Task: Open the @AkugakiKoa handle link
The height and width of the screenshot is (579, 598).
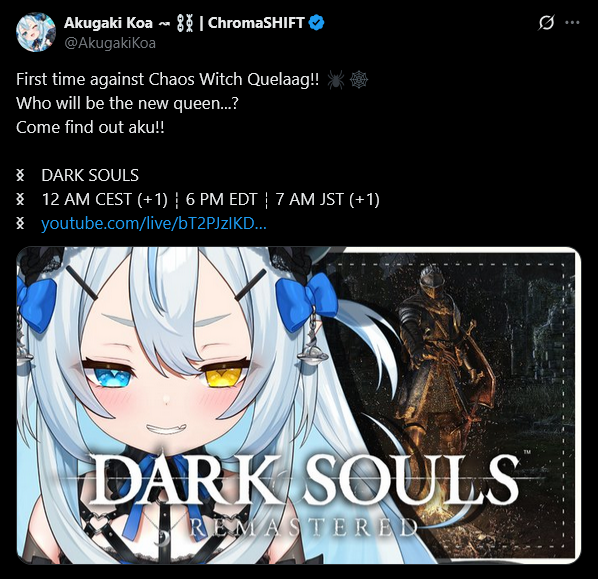Action: (x=110, y=43)
